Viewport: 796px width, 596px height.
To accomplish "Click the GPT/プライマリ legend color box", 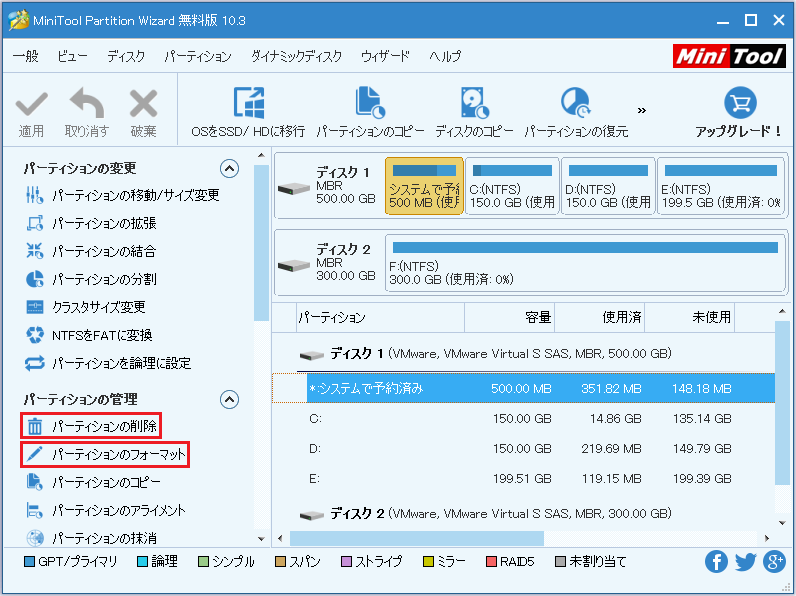I will pyautogui.click(x=29, y=561).
